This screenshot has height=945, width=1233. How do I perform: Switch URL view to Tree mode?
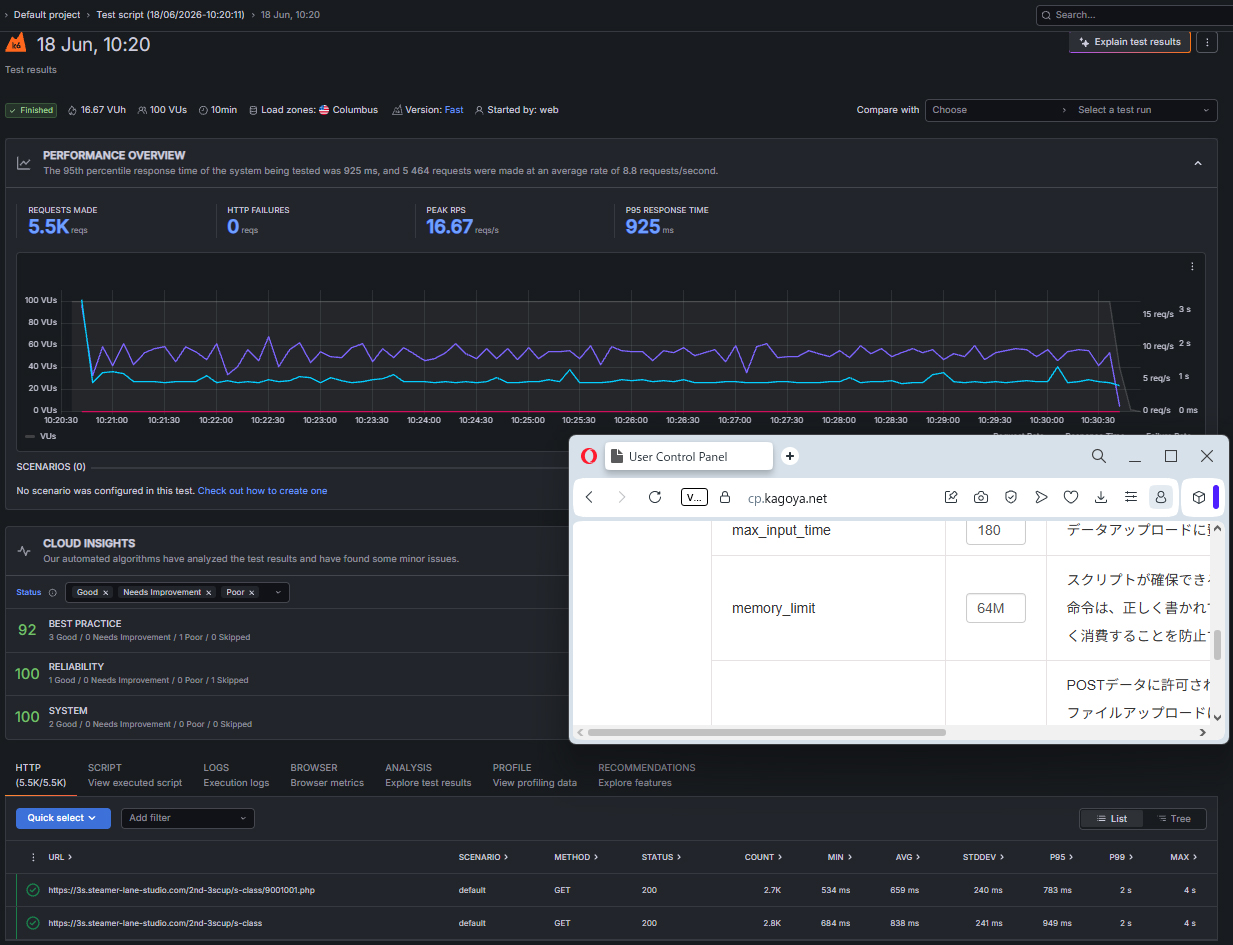coord(1174,819)
